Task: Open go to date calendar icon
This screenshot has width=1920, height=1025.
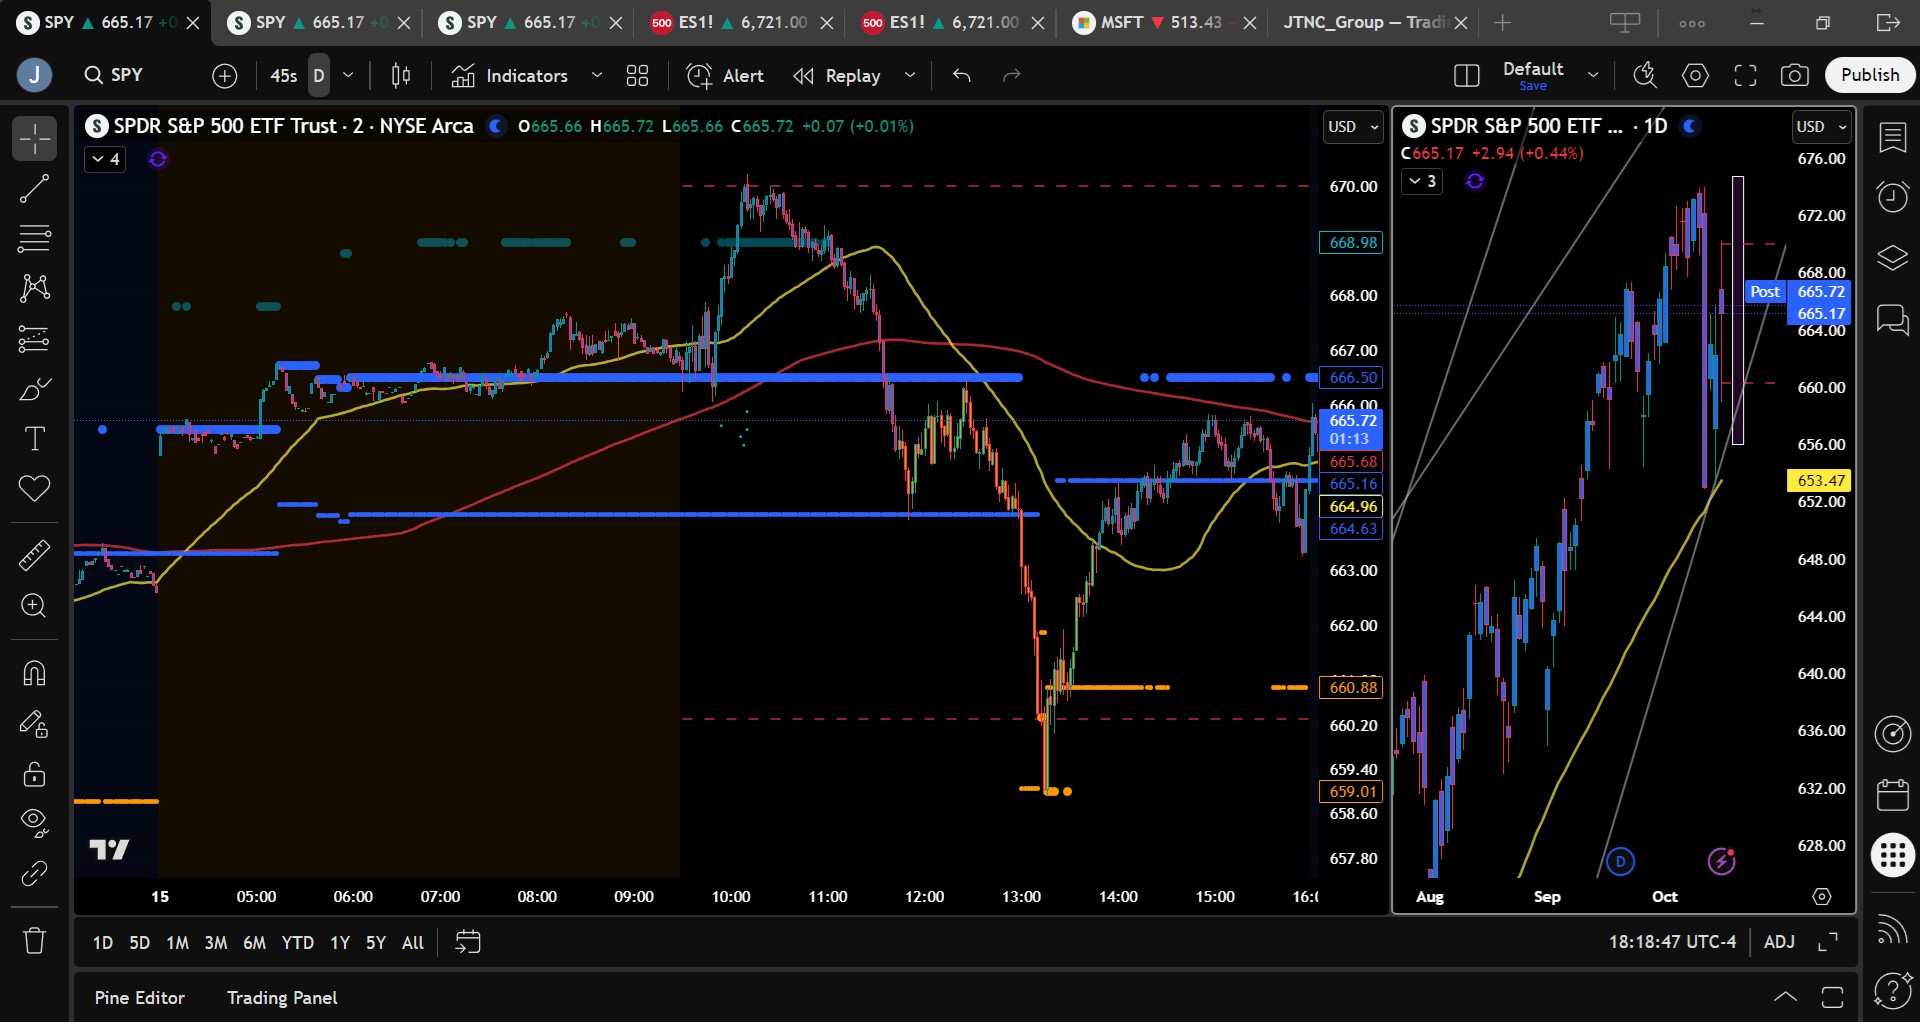Action: (467, 942)
